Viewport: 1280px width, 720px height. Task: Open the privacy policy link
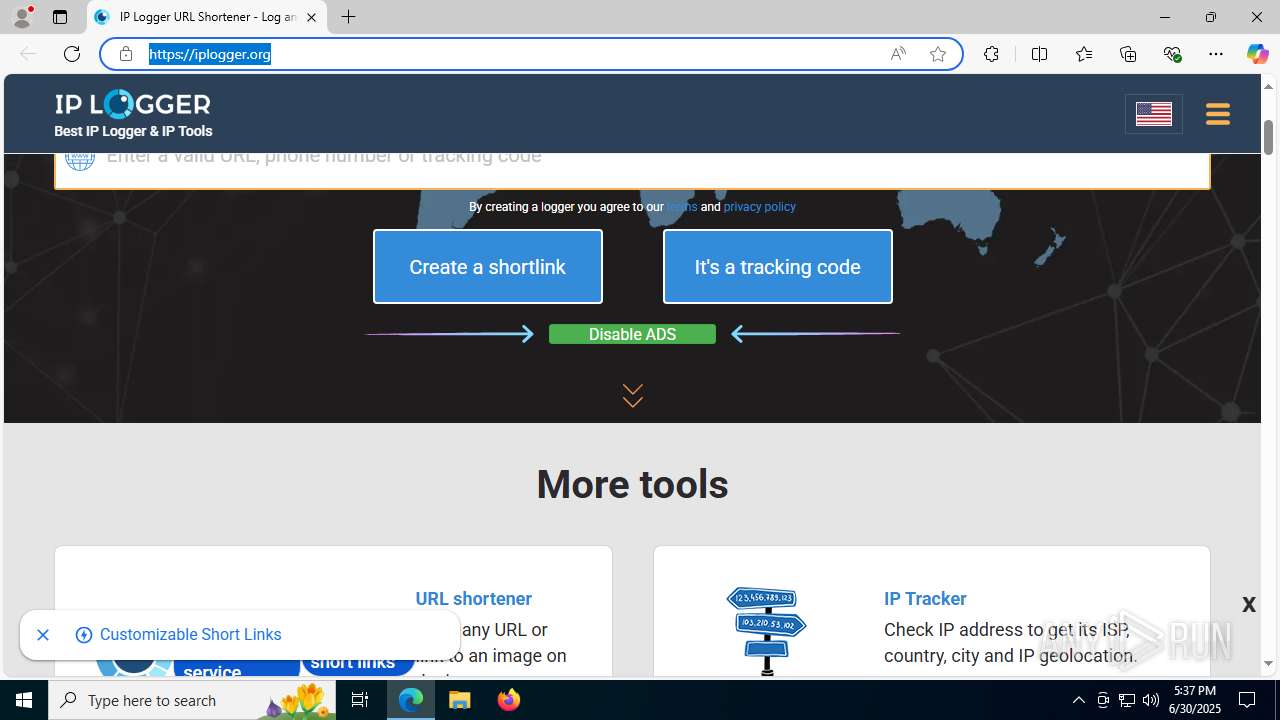[759, 207]
